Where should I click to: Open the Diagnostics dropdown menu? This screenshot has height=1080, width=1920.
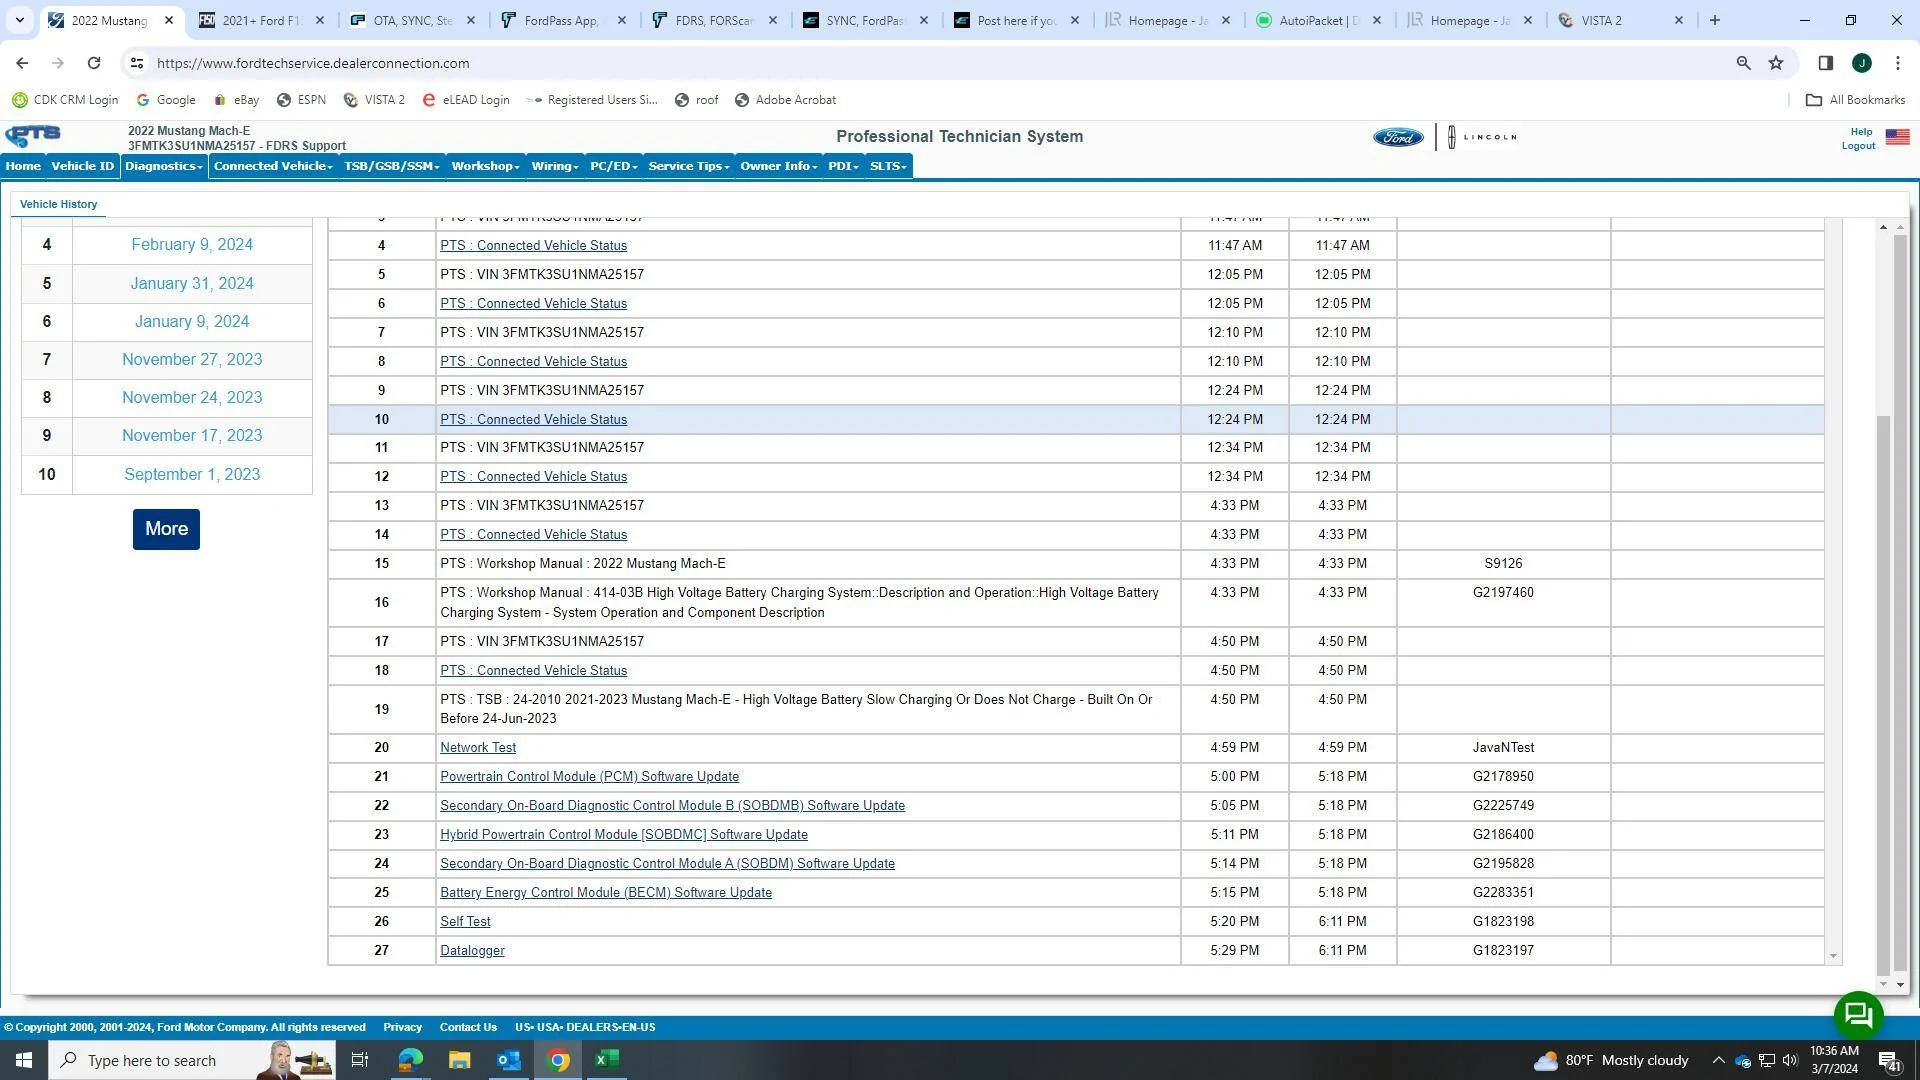point(164,166)
